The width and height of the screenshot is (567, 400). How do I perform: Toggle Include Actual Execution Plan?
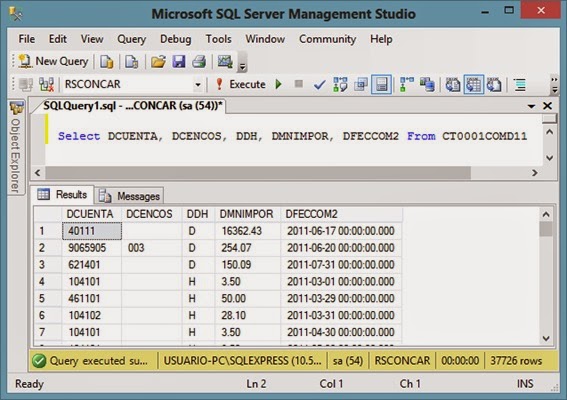click(x=407, y=85)
